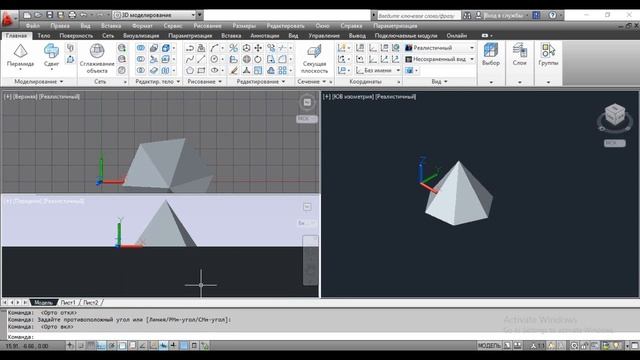This screenshot has height=360, width=640.
Task: Open the AutoCAD application menu button
Action: (x=8, y=19)
